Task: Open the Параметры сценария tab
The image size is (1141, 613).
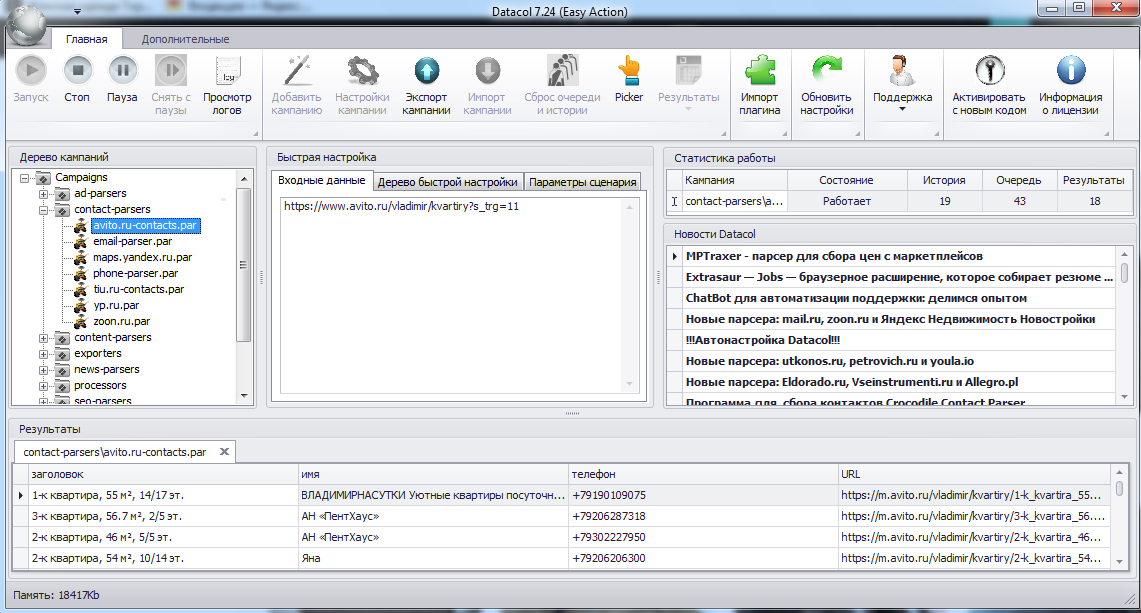Action: pos(583,182)
